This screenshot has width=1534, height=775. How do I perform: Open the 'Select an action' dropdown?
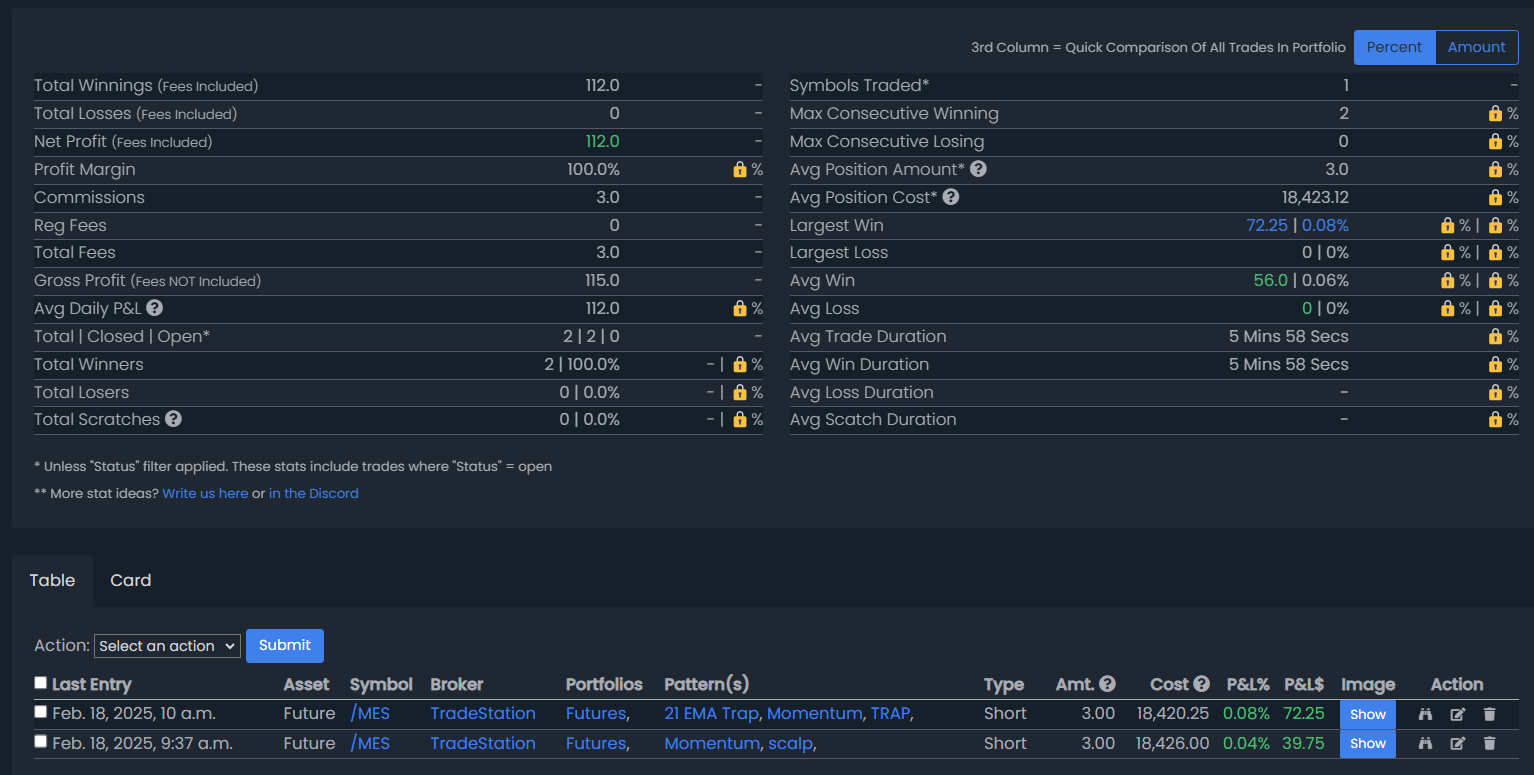(x=167, y=646)
